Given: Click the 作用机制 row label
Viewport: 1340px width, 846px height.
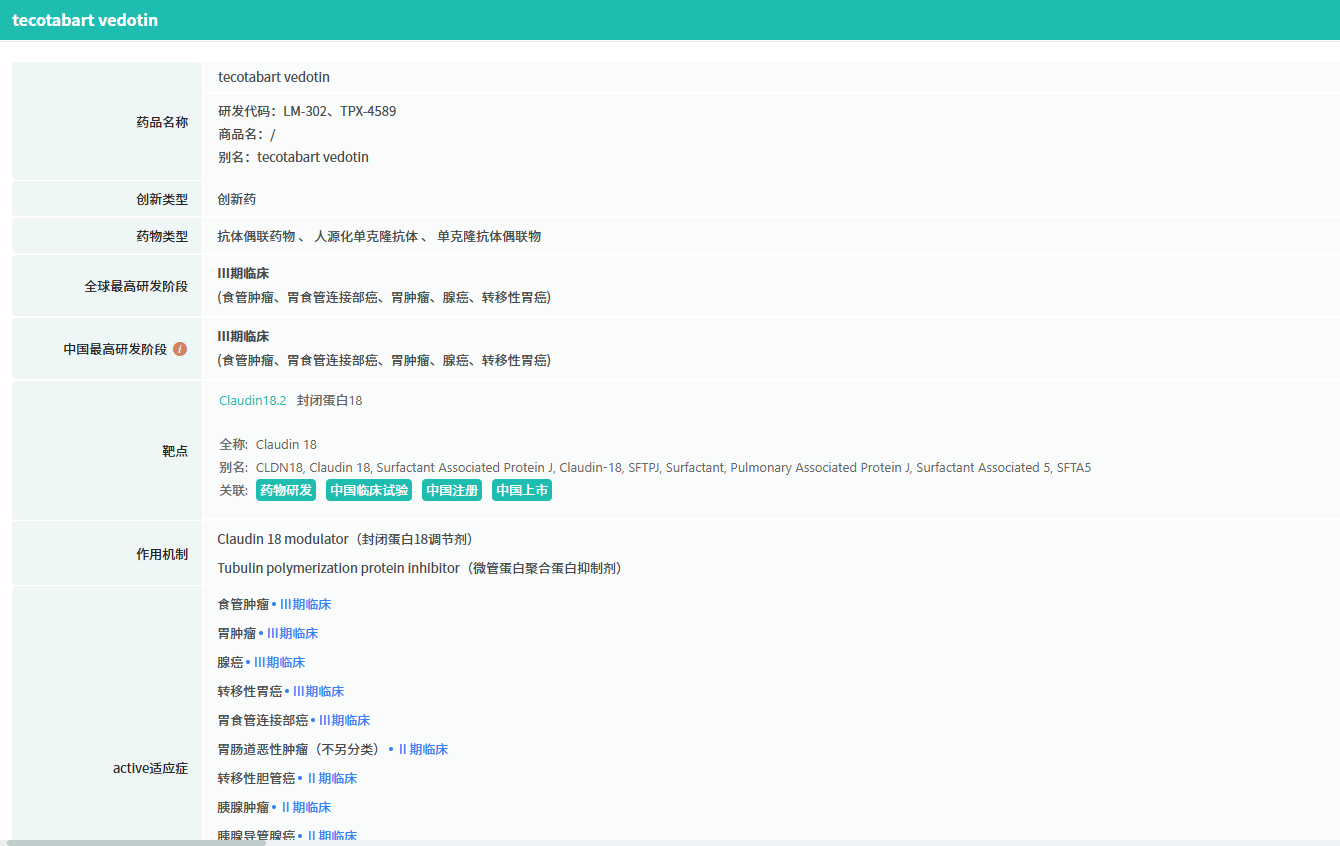Looking at the screenshot, I should coord(162,554).
